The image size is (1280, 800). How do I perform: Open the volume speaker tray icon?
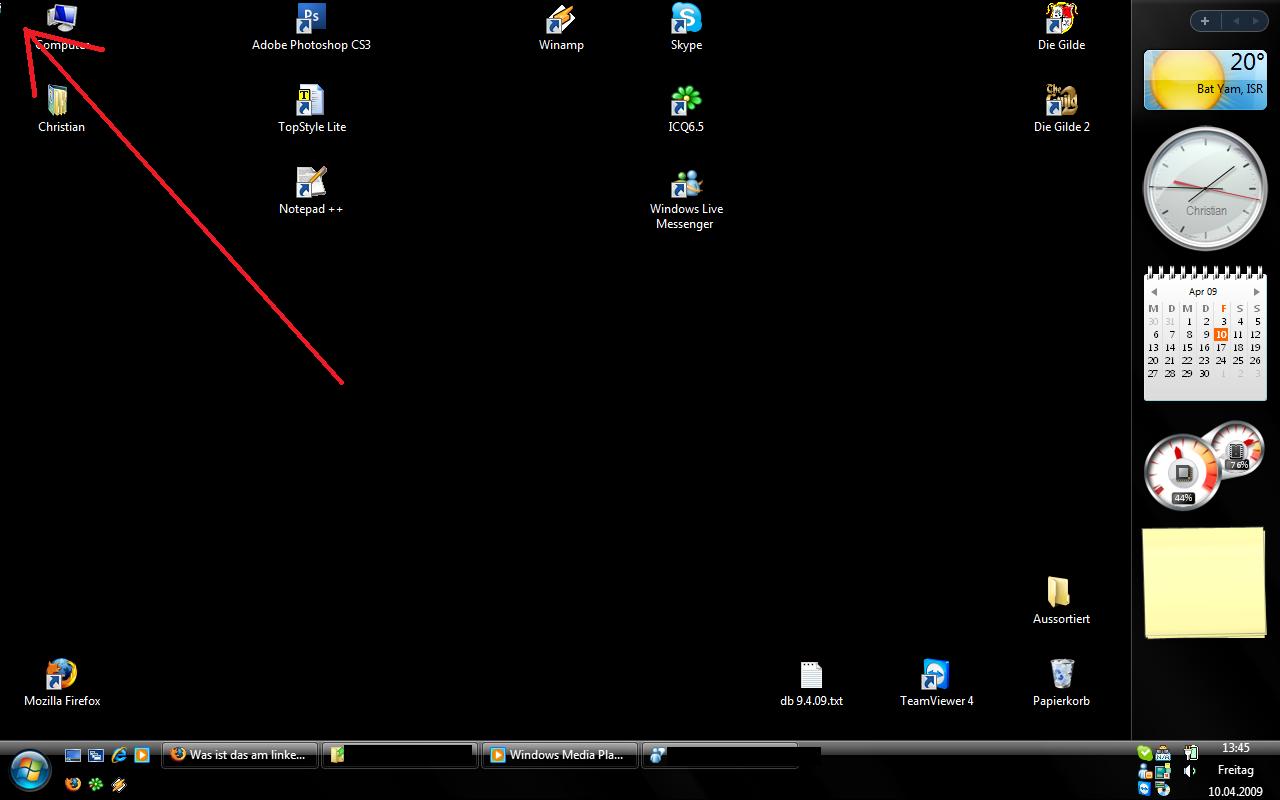point(1190,771)
